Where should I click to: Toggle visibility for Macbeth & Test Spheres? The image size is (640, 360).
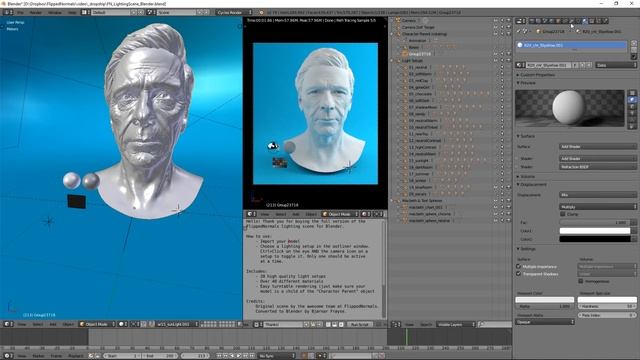(x=496, y=201)
